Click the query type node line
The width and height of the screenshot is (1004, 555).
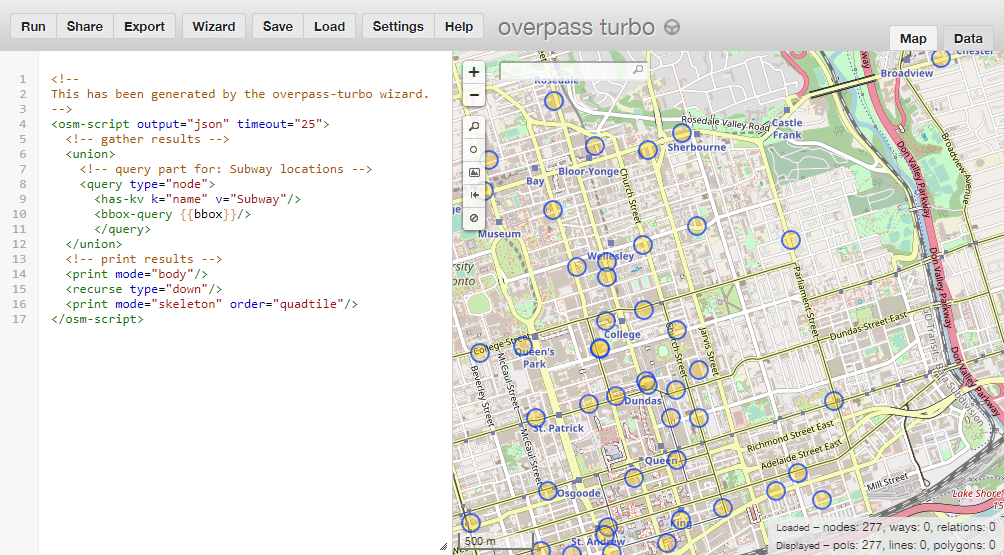point(147,184)
